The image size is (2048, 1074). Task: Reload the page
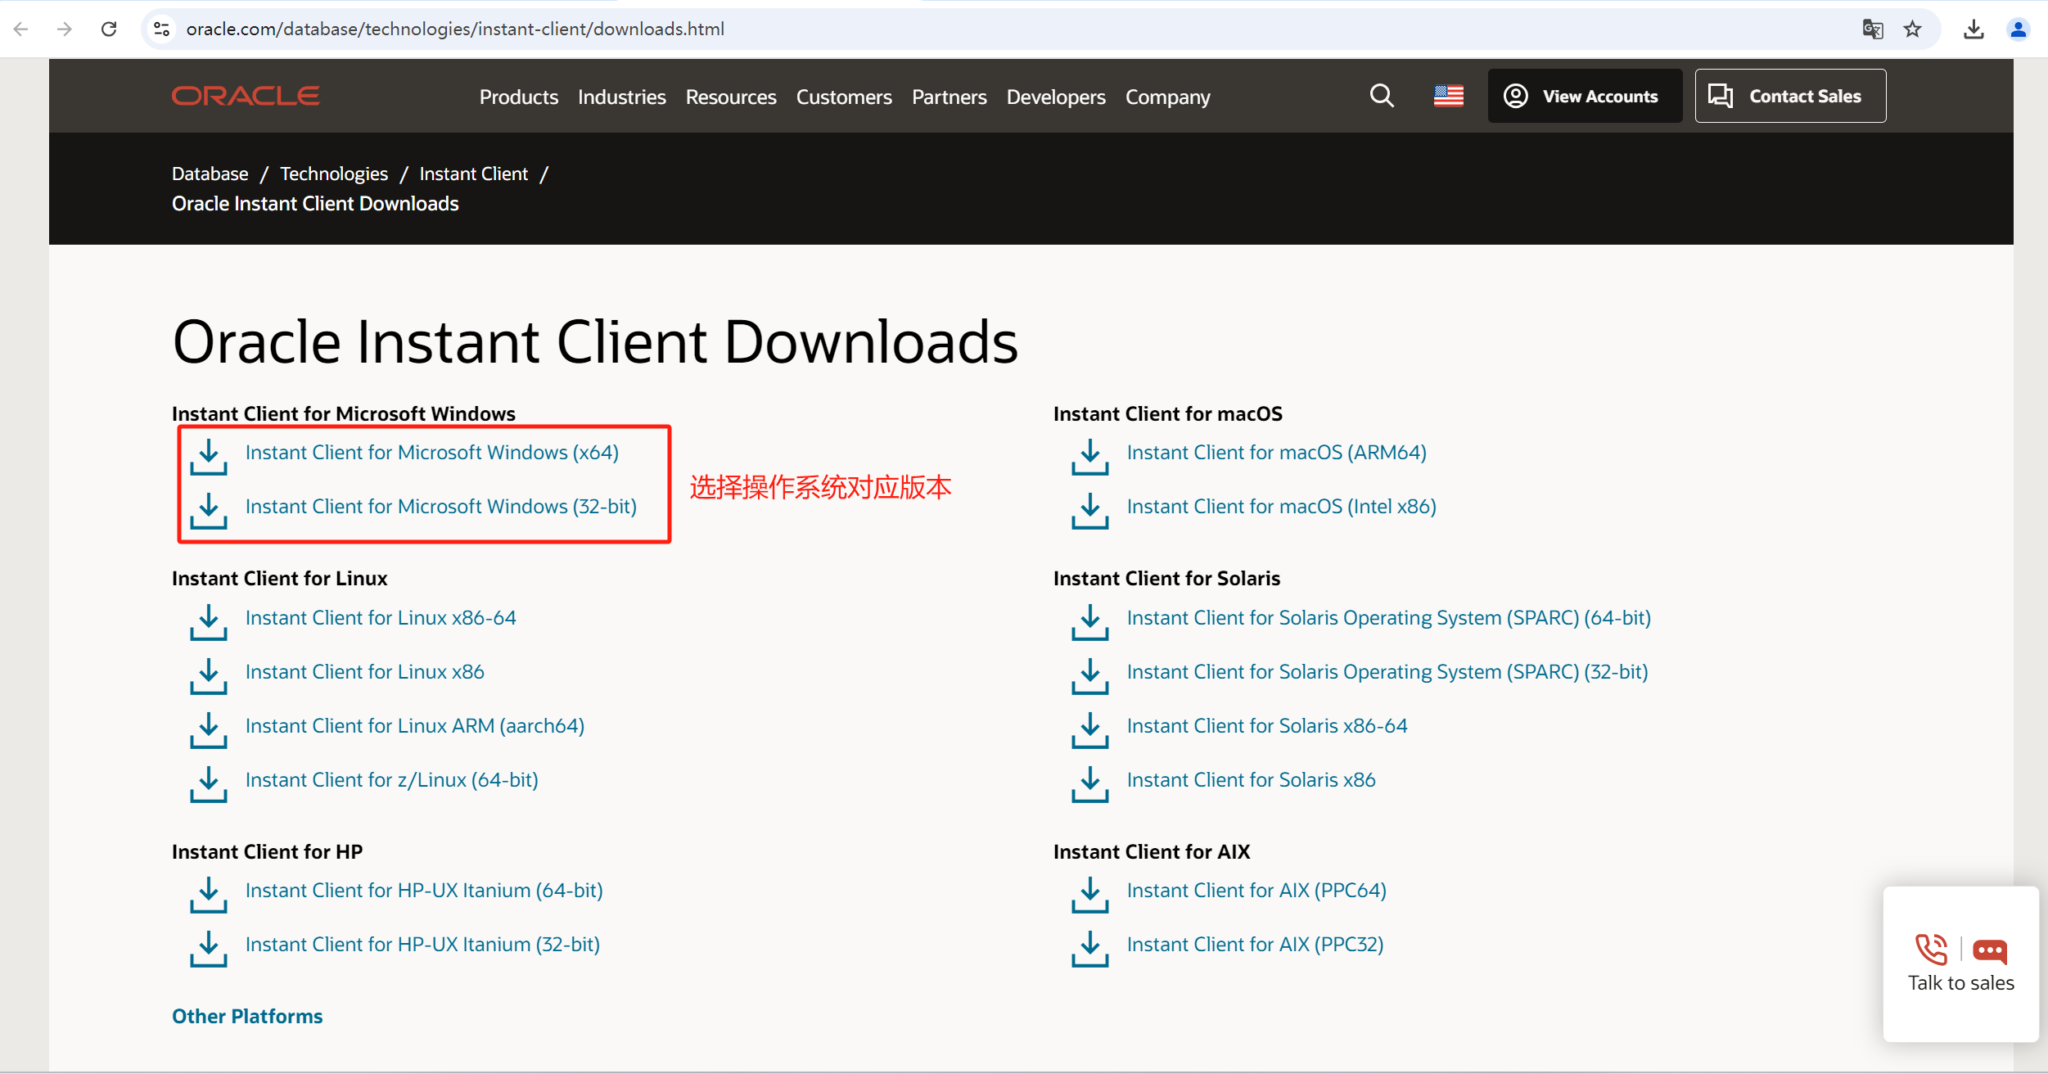point(109,28)
